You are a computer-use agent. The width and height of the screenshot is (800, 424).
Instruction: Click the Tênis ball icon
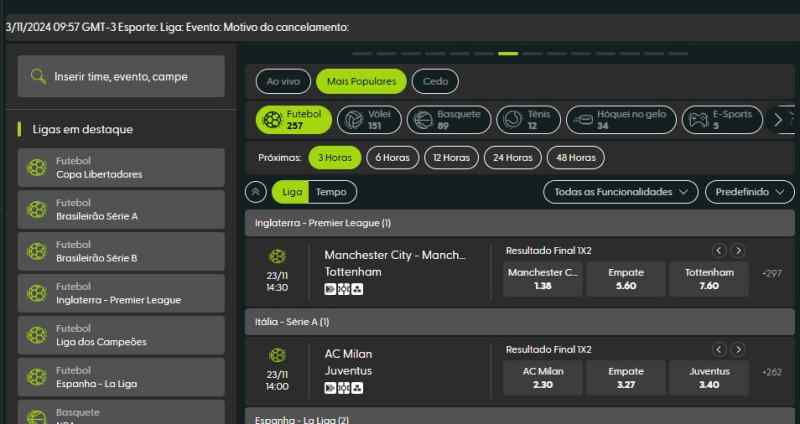[x=513, y=120]
